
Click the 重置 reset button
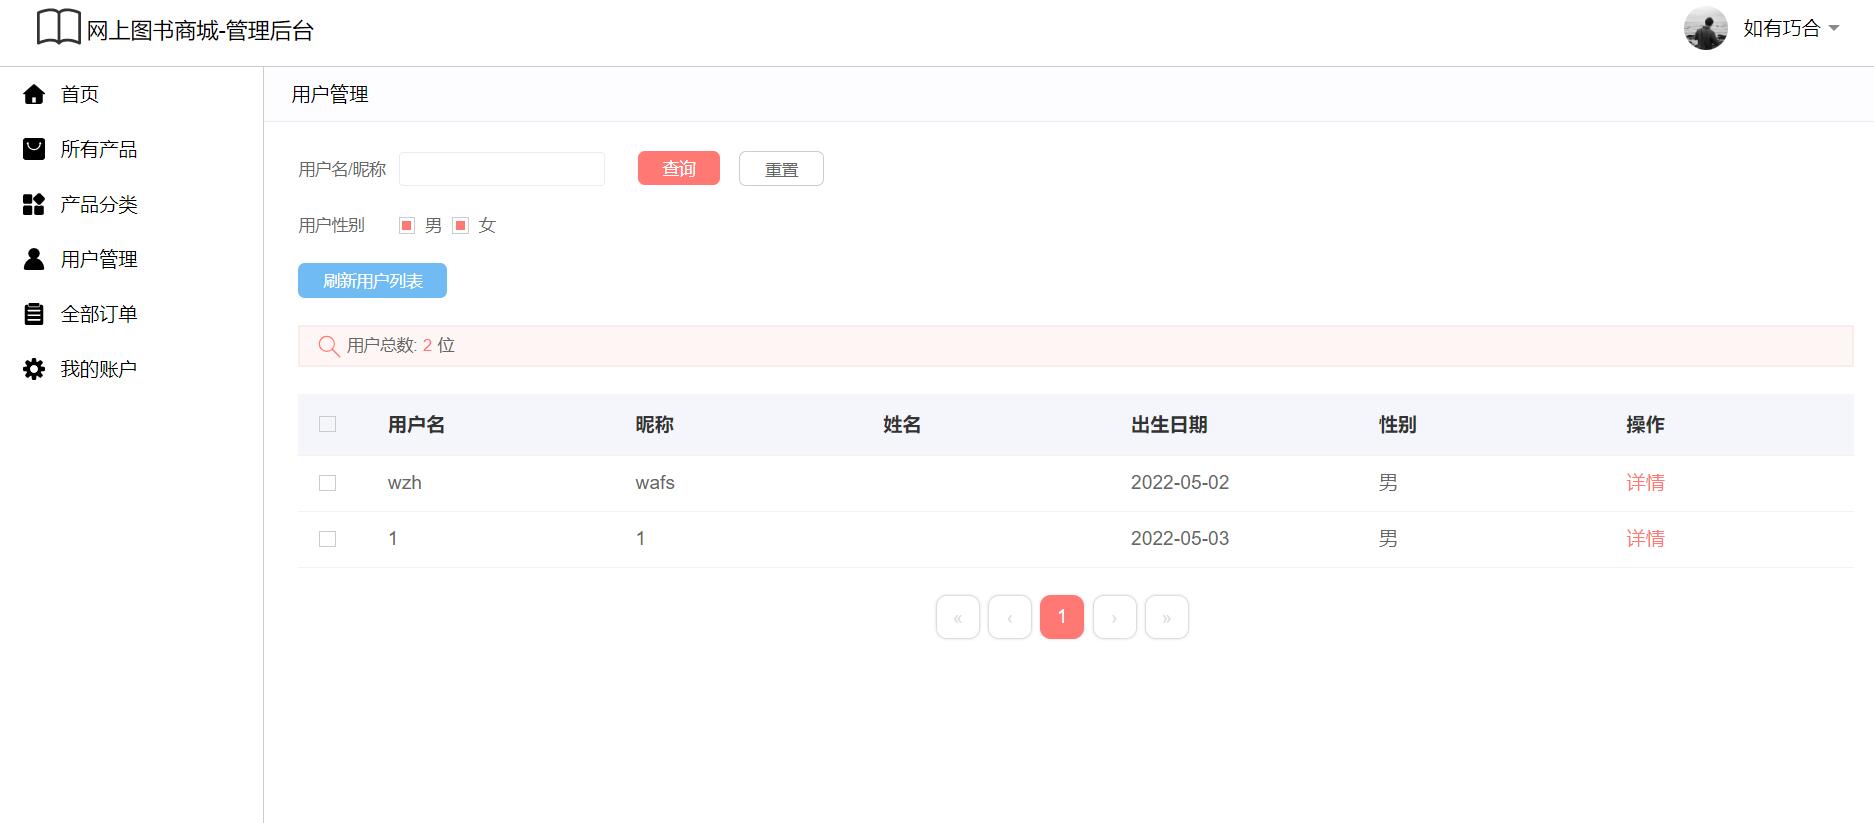[781, 169]
